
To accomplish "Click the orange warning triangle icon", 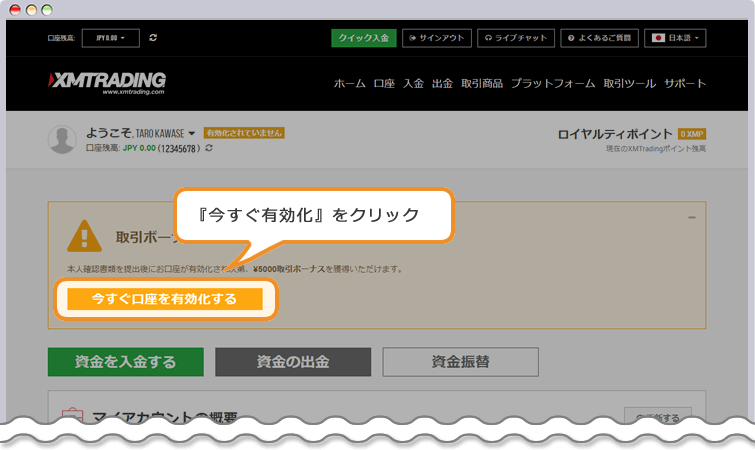I will (85, 236).
